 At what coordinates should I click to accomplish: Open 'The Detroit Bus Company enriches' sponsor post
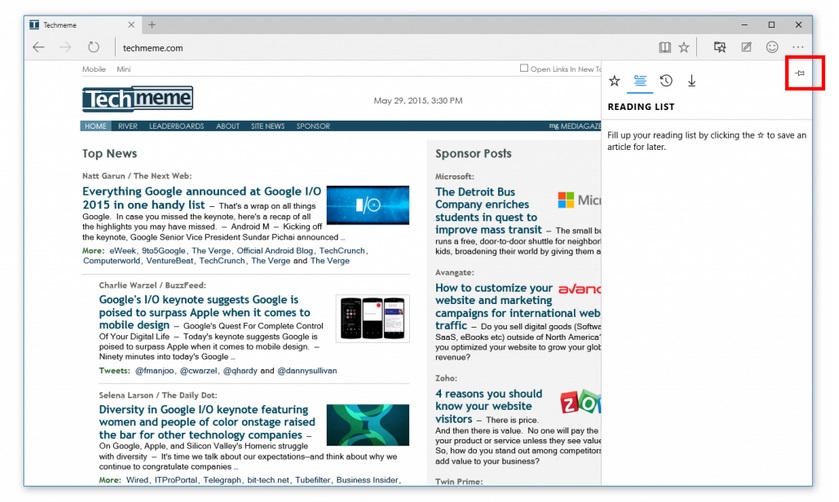click(488, 211)
